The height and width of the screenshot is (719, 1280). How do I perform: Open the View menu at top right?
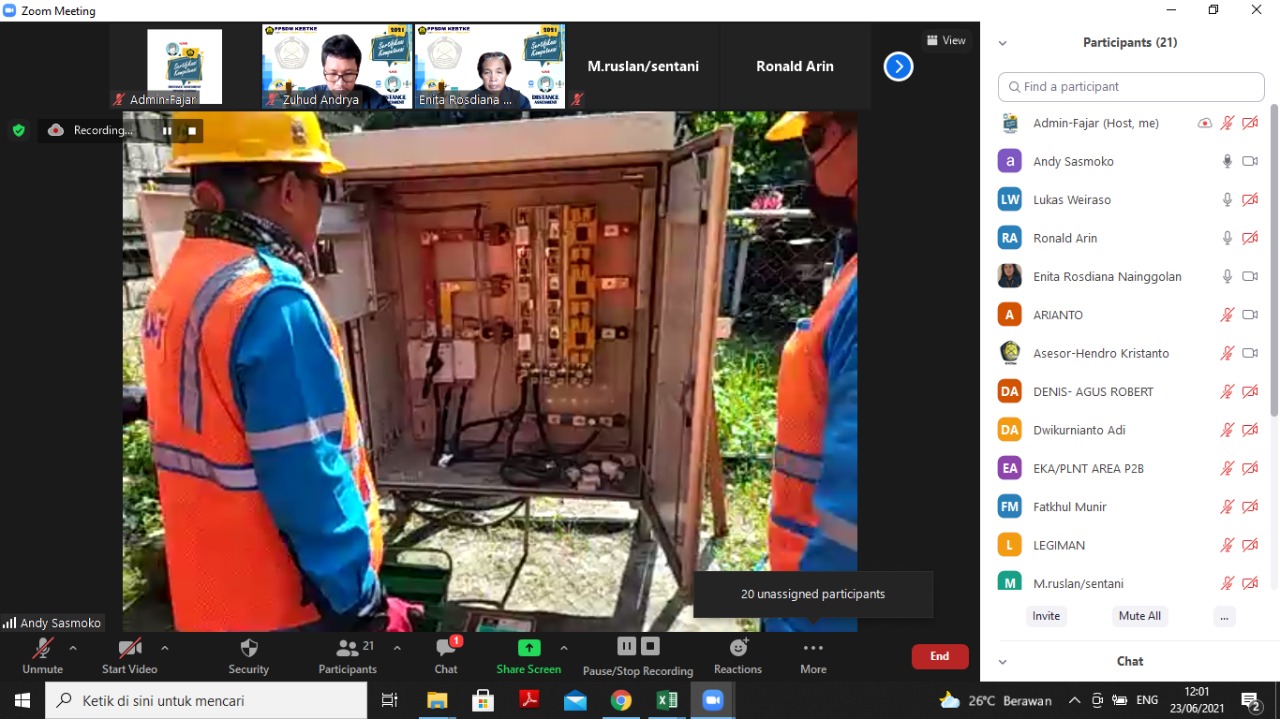(946, 40)
